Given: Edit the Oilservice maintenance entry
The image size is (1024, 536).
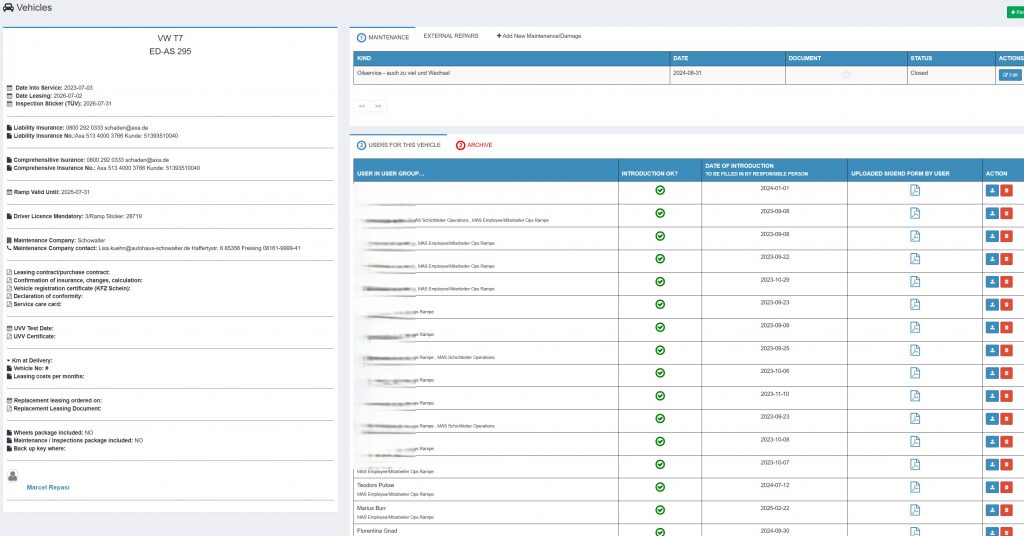Looking at the screenshot, I should point(1009,75).
